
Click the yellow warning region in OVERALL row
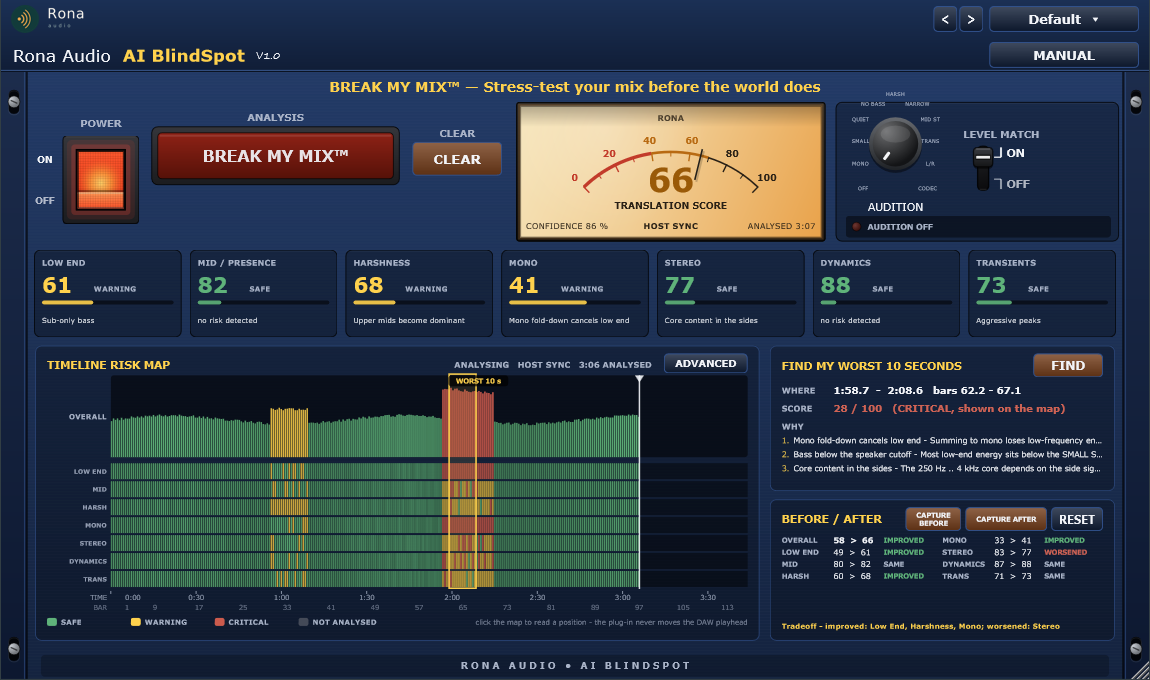pyautogui.click(x=289, y=433)
